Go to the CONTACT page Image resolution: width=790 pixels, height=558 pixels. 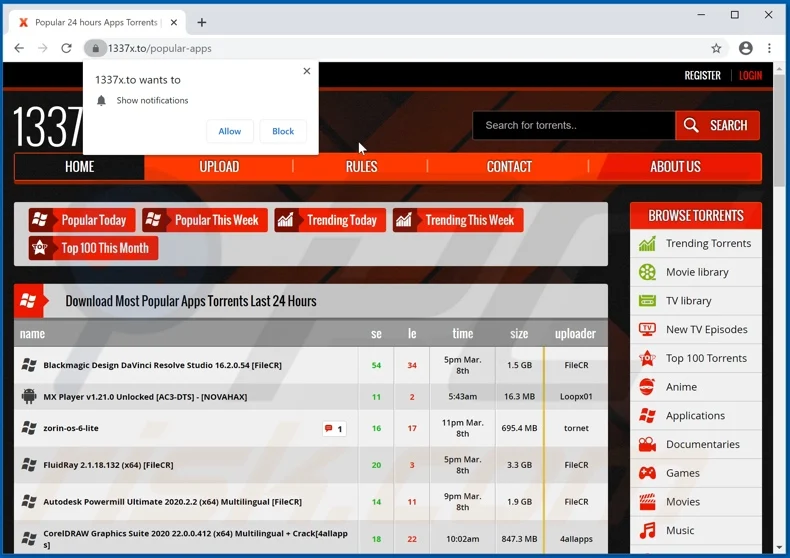(x=509, y=167)
